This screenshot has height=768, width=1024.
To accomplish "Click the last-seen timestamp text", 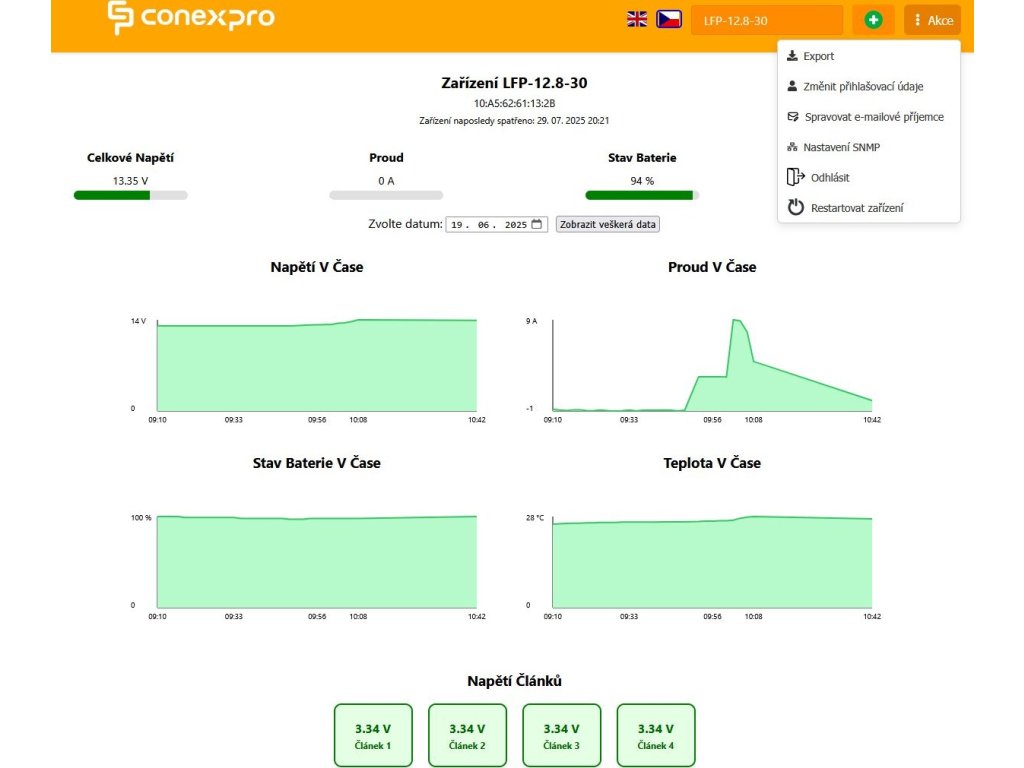I will click(x=514, y=121).
